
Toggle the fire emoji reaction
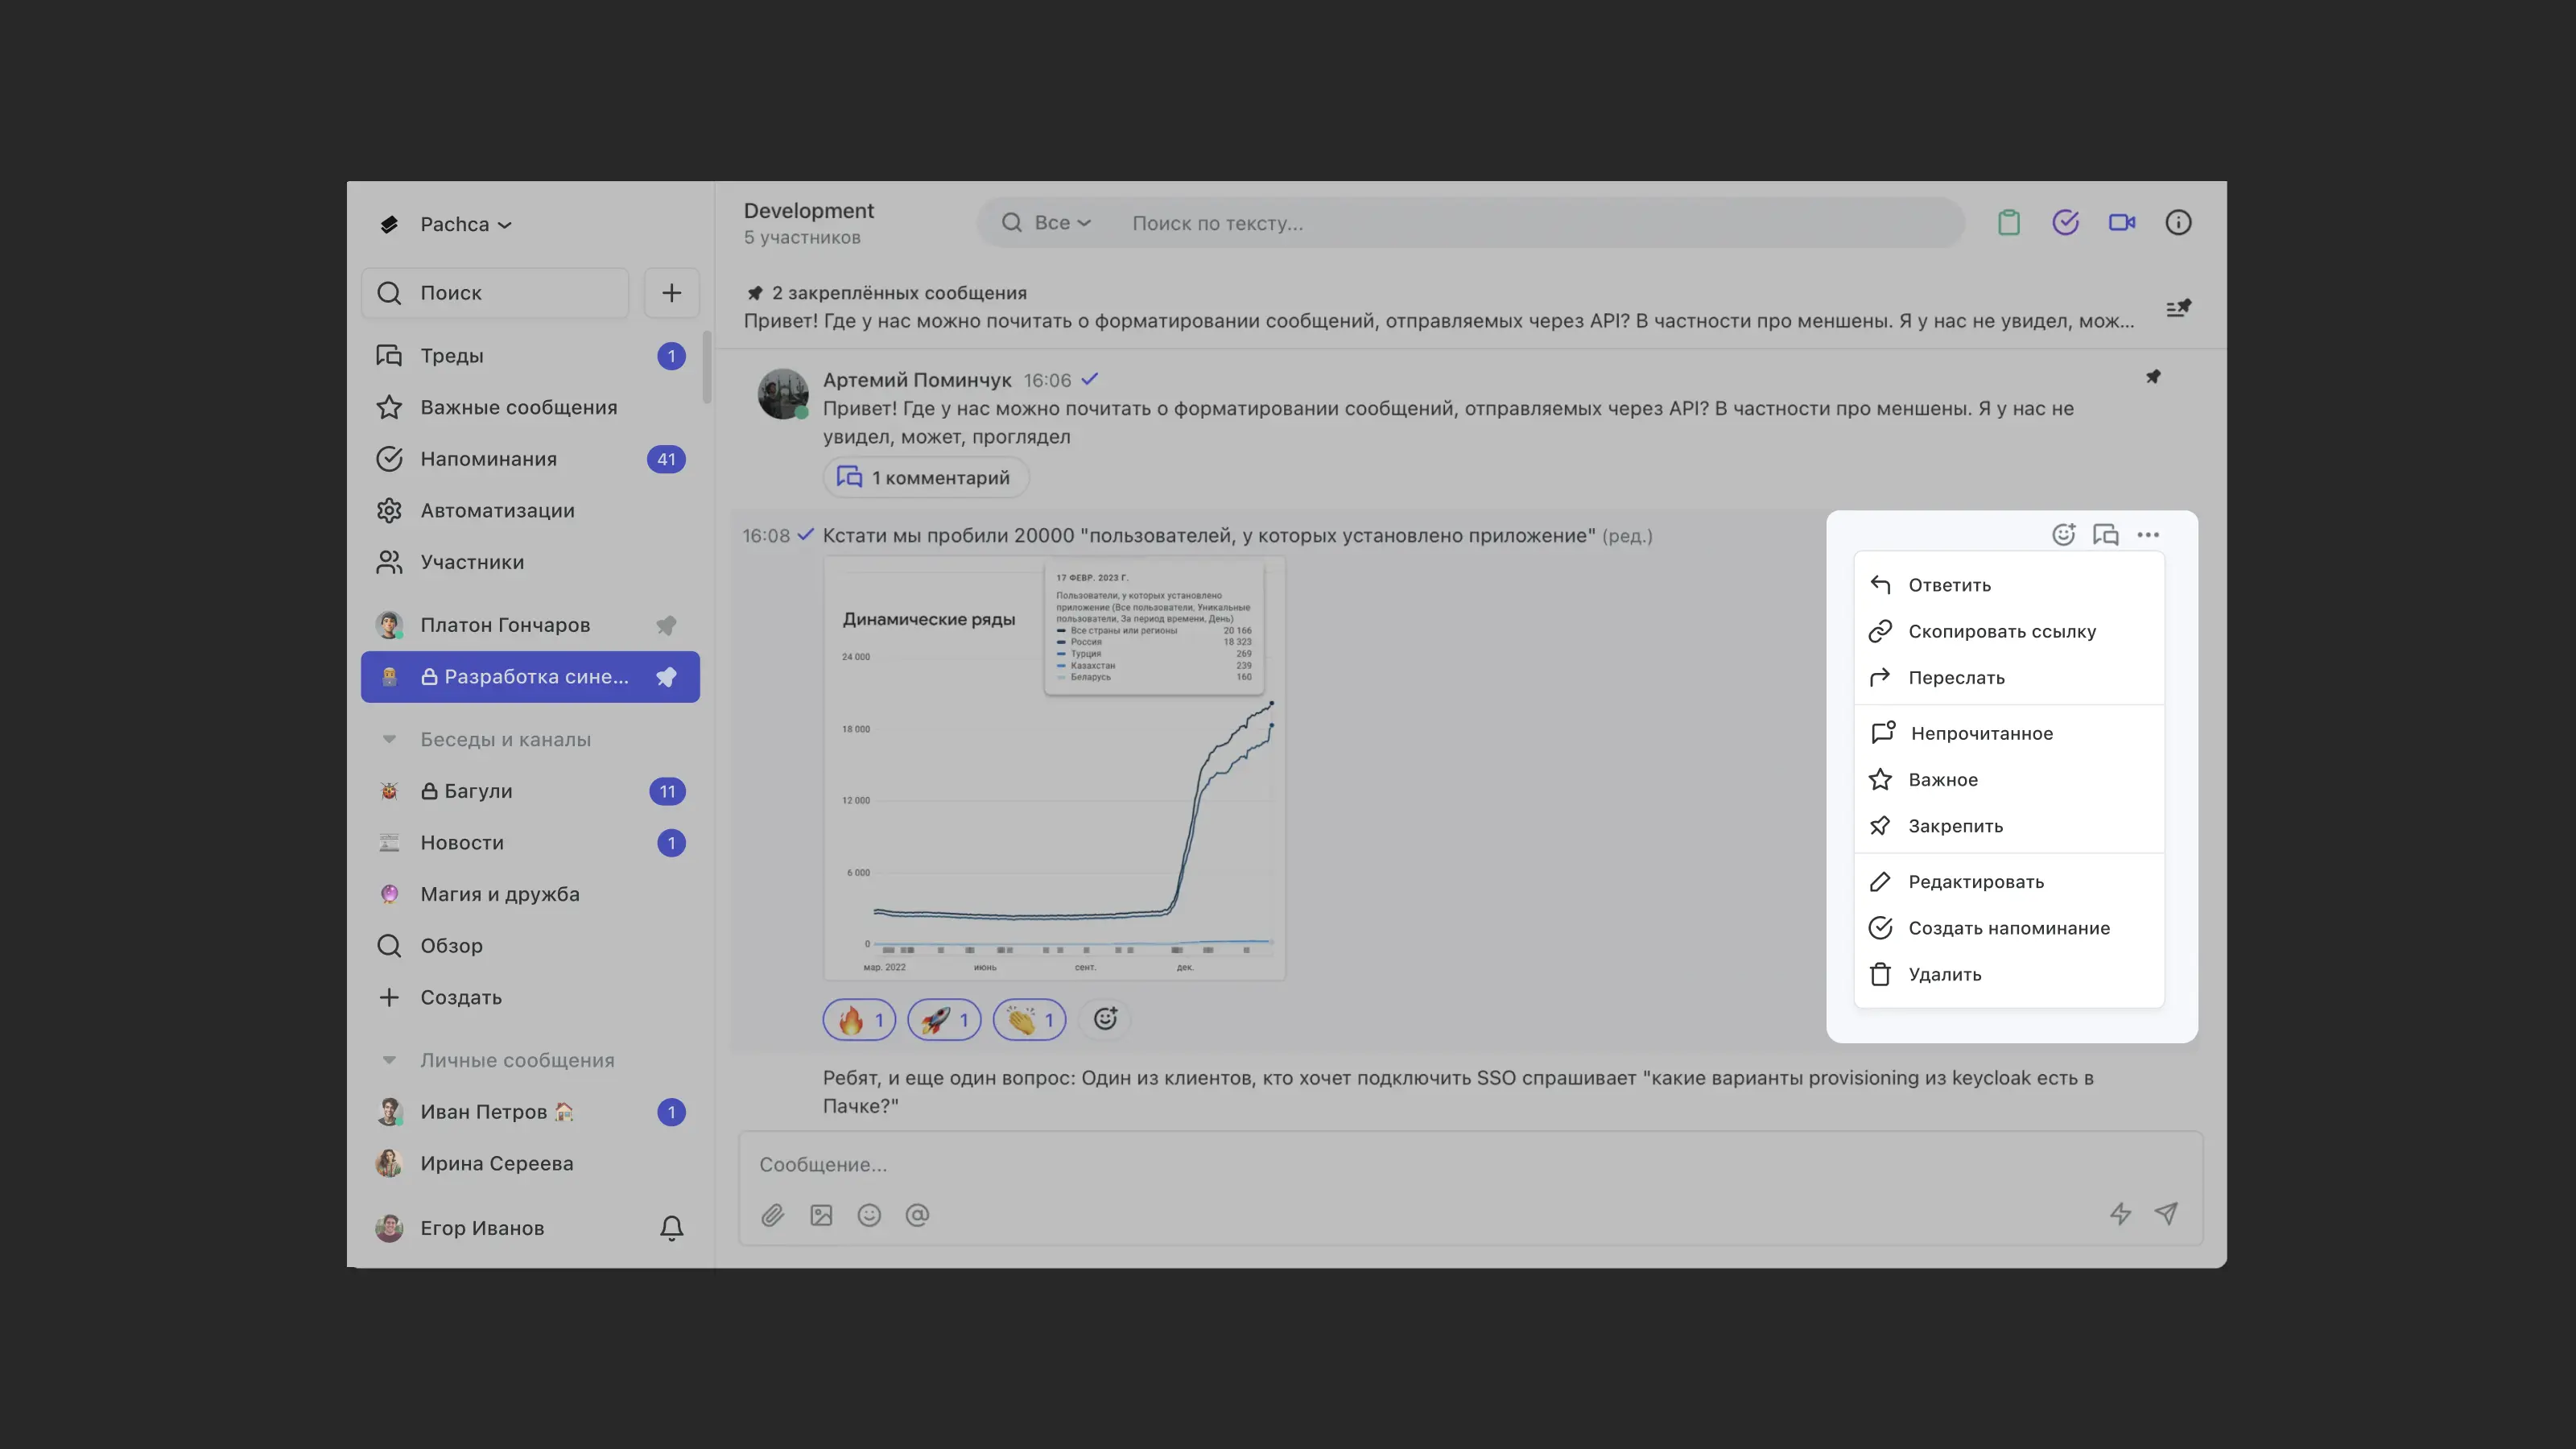pyautogui.click(x=859, y=1020)
